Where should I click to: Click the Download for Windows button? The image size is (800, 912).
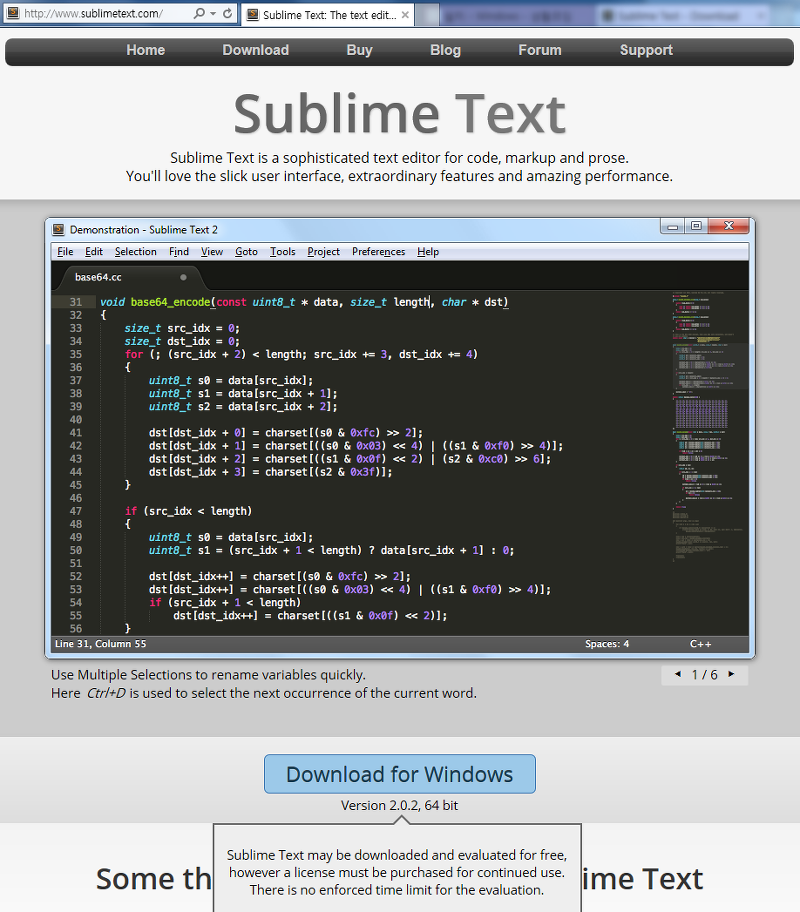point(399,773)
